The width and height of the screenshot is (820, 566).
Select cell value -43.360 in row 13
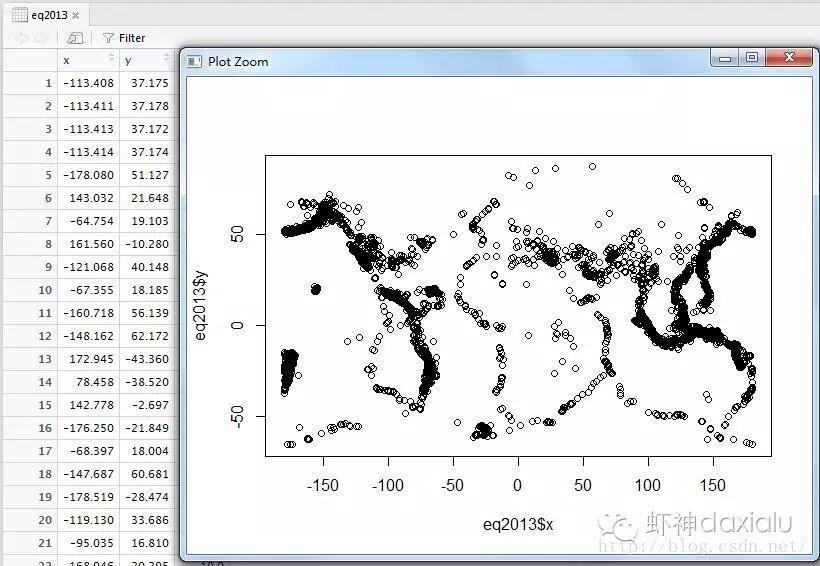147,359
